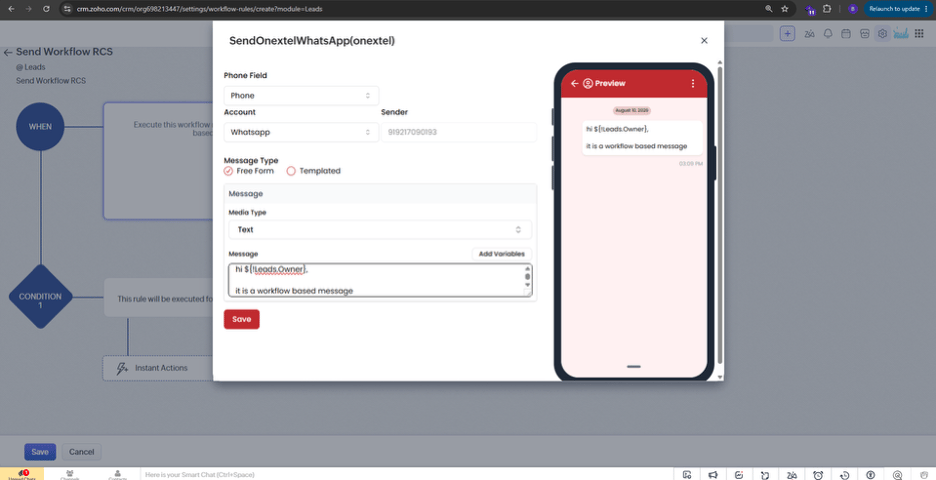Click the dialog title SendOnextelWhatsApp(onextel)

312,41
